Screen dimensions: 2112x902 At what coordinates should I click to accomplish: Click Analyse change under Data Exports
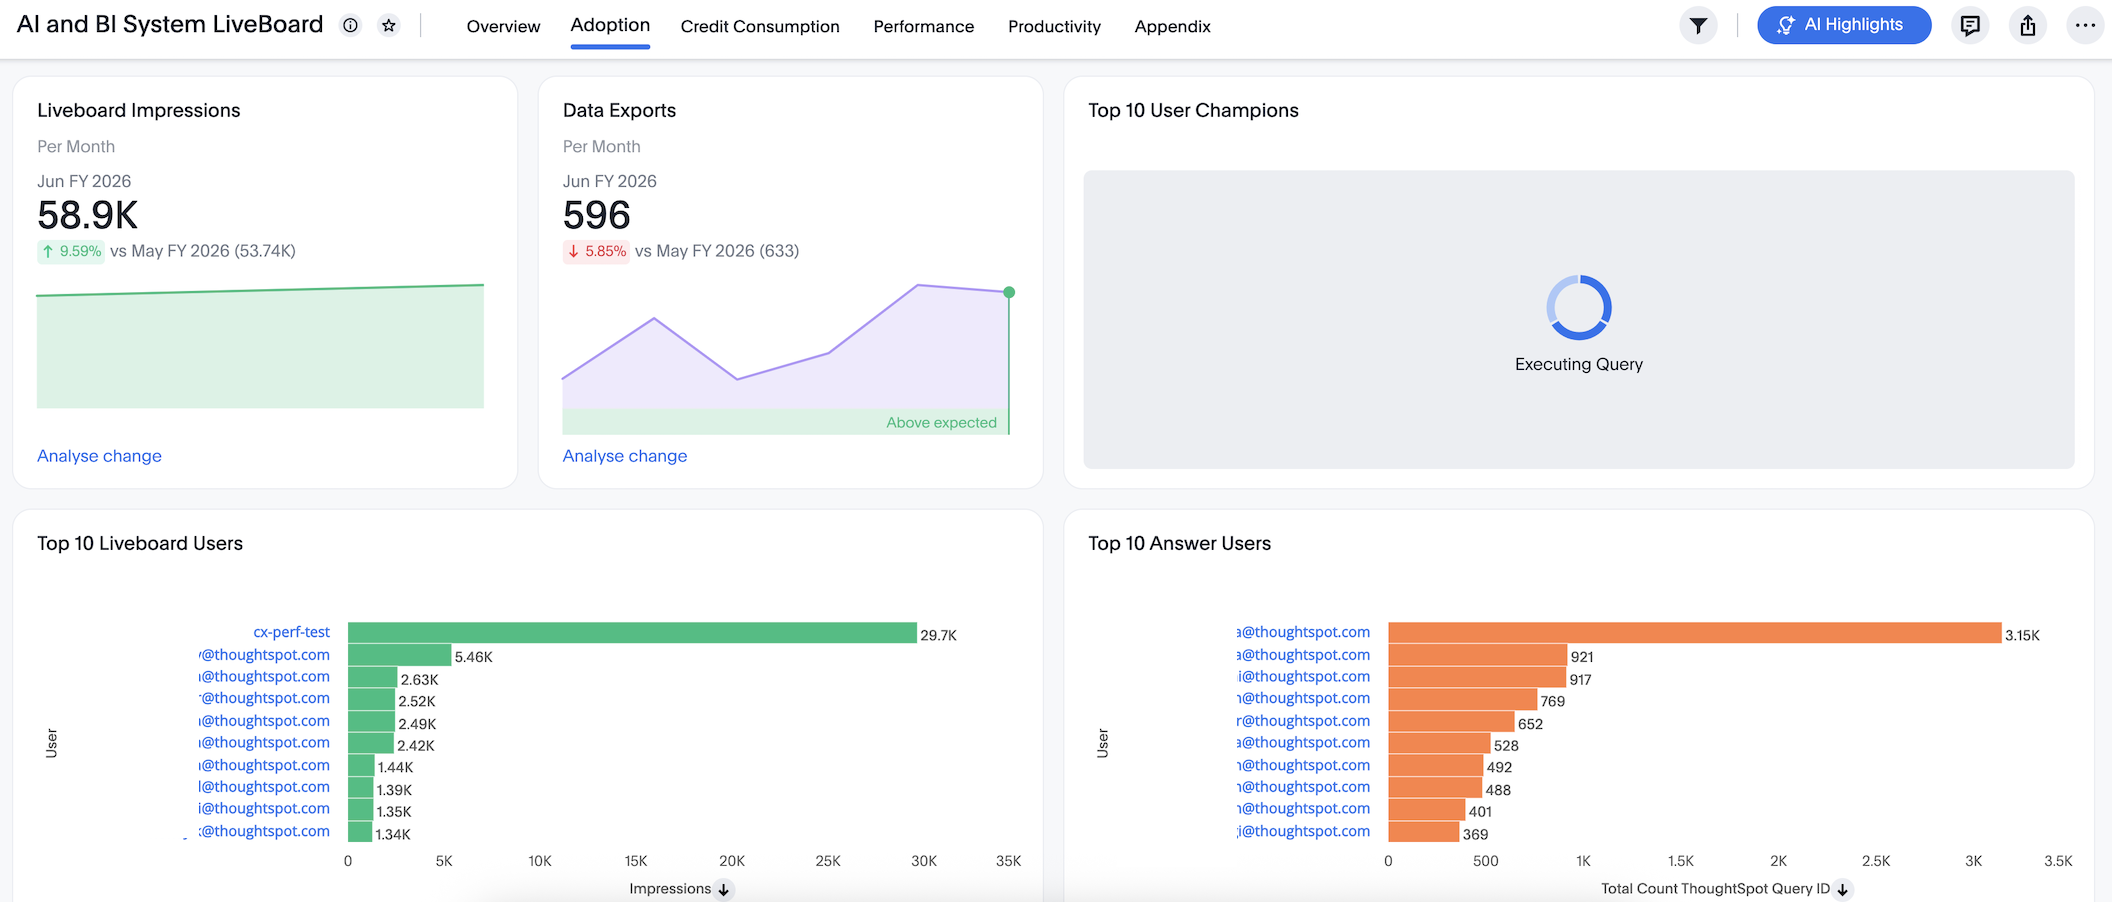click(x=624, y=456)
